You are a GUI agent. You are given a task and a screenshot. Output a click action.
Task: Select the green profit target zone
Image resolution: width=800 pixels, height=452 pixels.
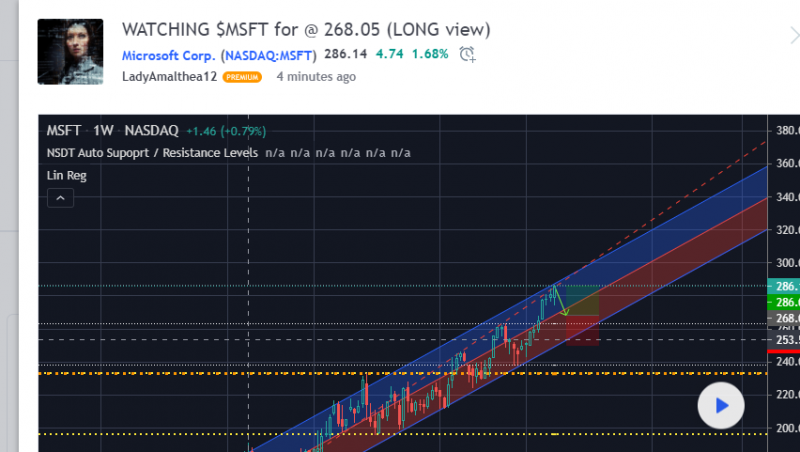tap(583, 301)
